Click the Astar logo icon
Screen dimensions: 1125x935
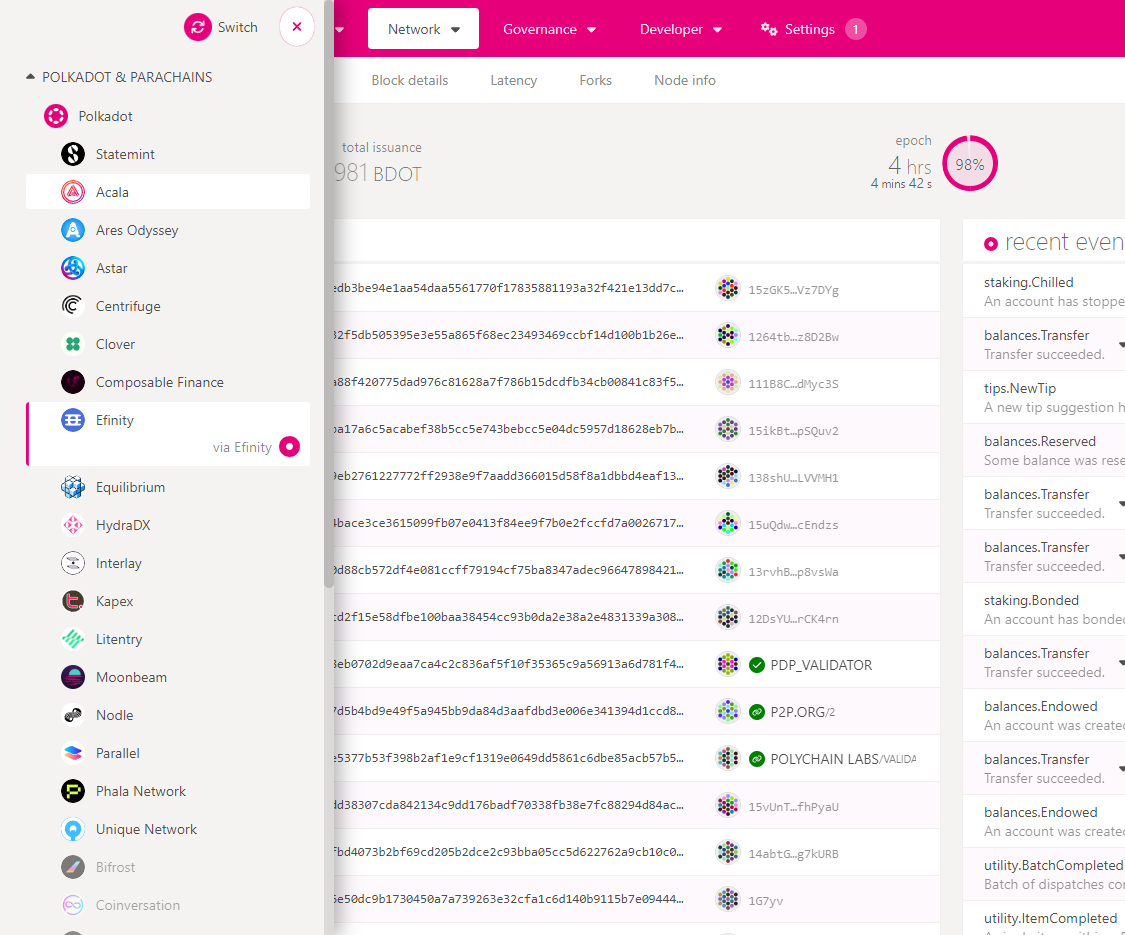pyautogui.click(x=72, y=268)
